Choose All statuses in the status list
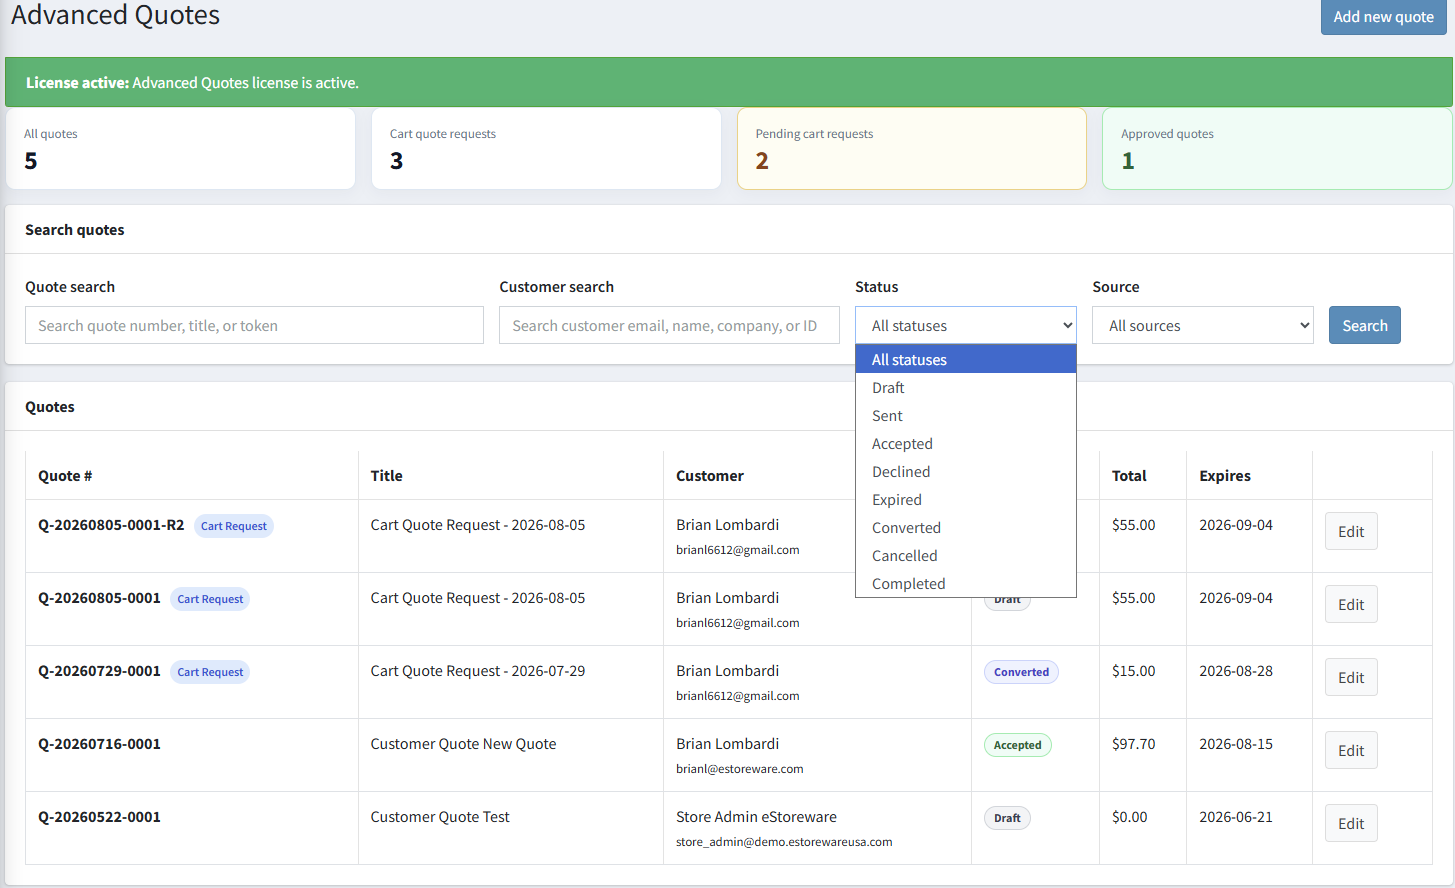Image resolution: width=1455 pixels, height=888 pixels. [966, 359]
